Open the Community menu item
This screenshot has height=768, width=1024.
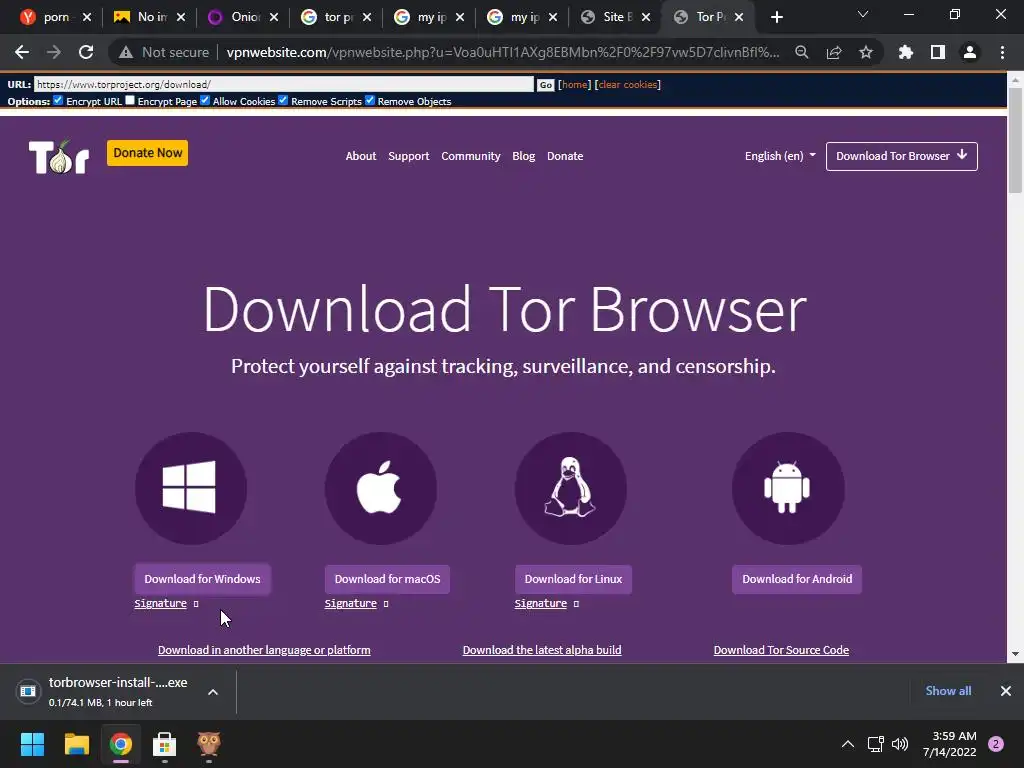pyautogui.click(x=470, y=156)
